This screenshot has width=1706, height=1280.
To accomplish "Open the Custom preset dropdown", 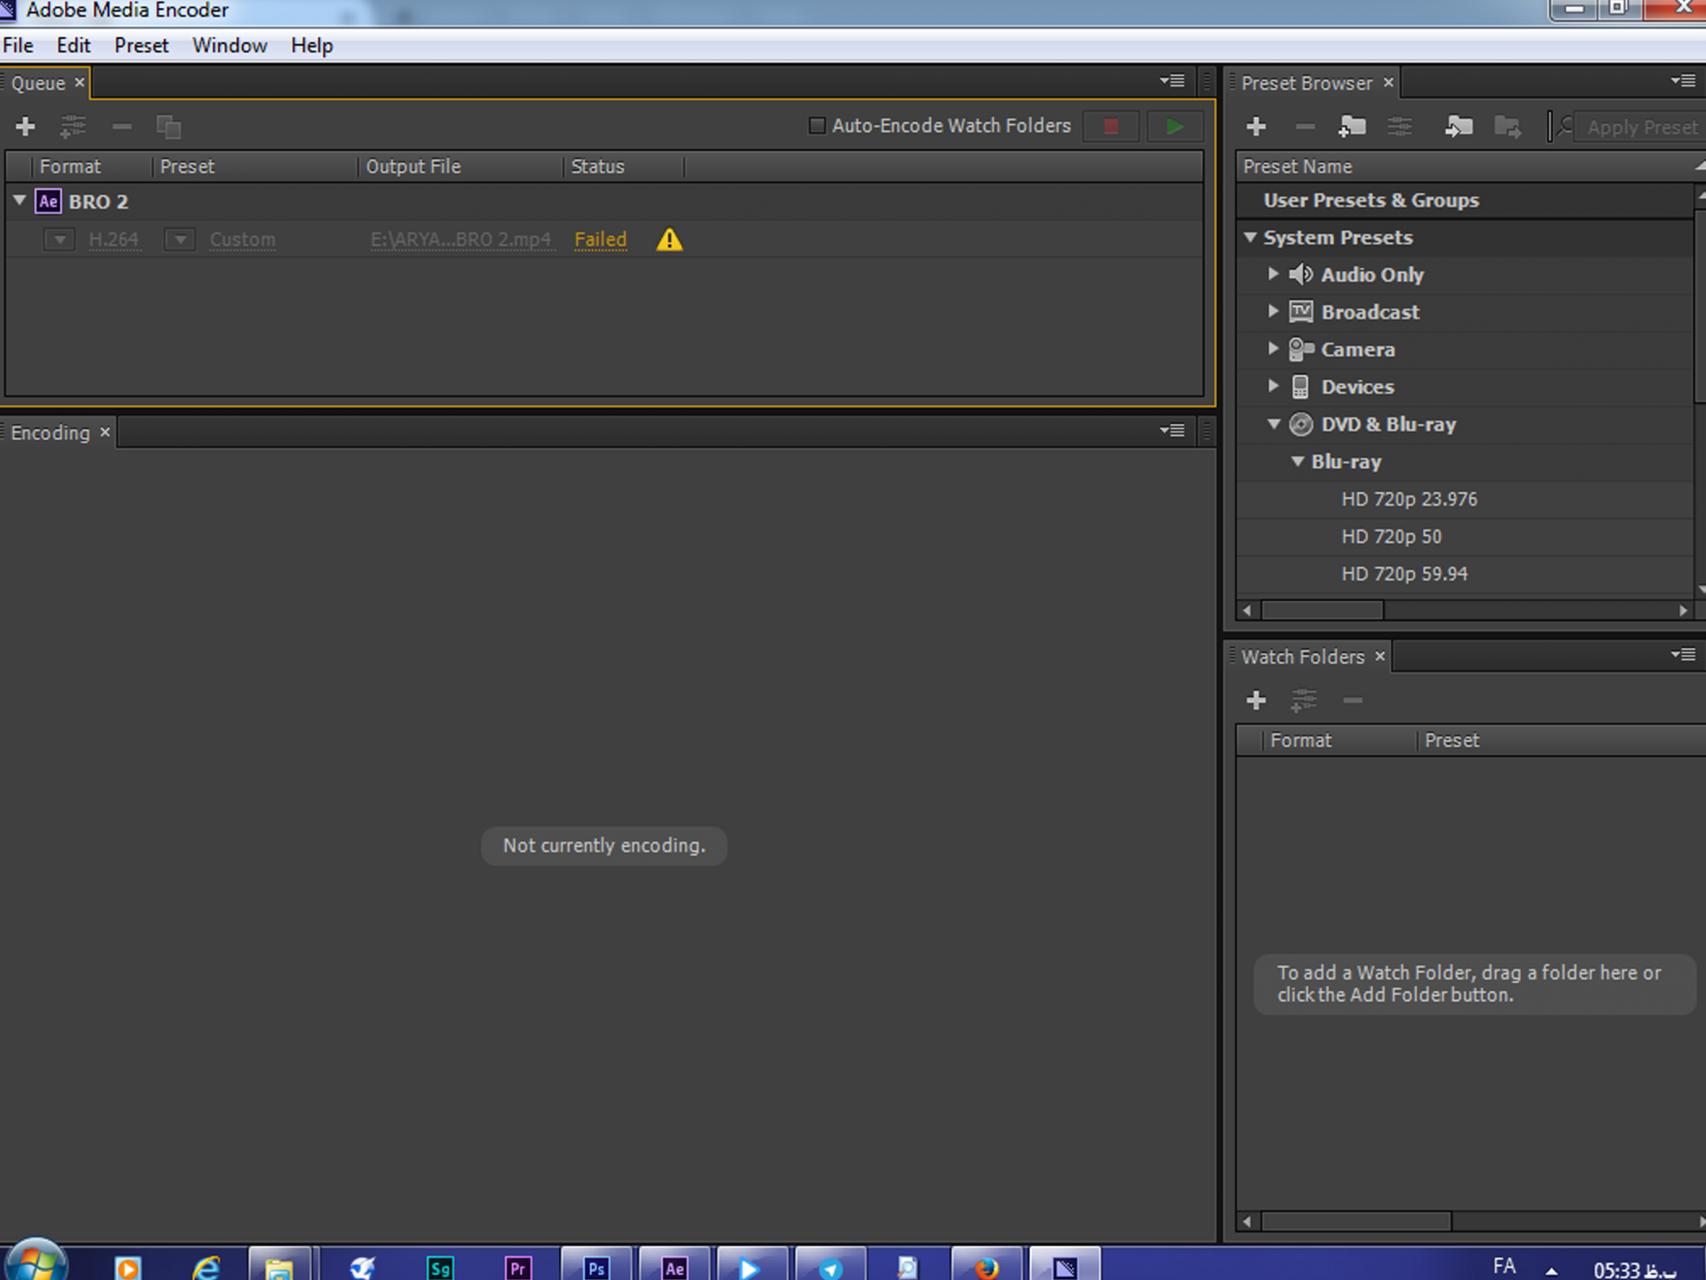I will pos(180,240).
